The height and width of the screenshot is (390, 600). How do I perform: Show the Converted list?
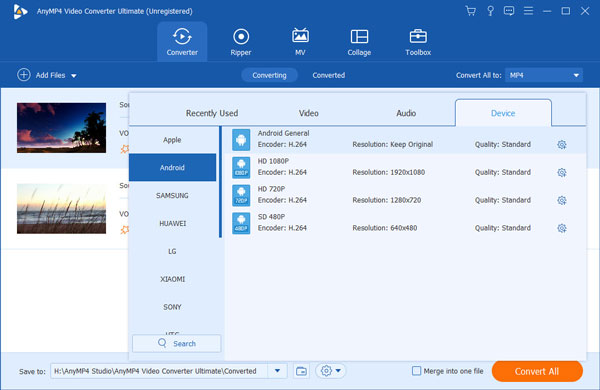point(328,75)
